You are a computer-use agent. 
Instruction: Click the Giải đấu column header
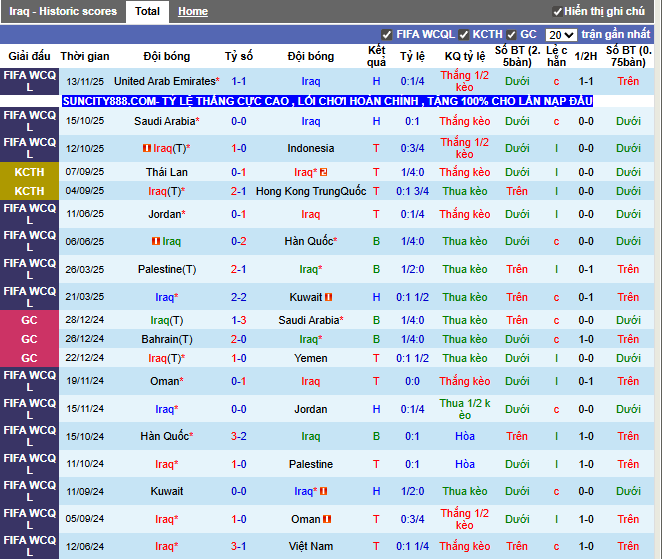29,56
